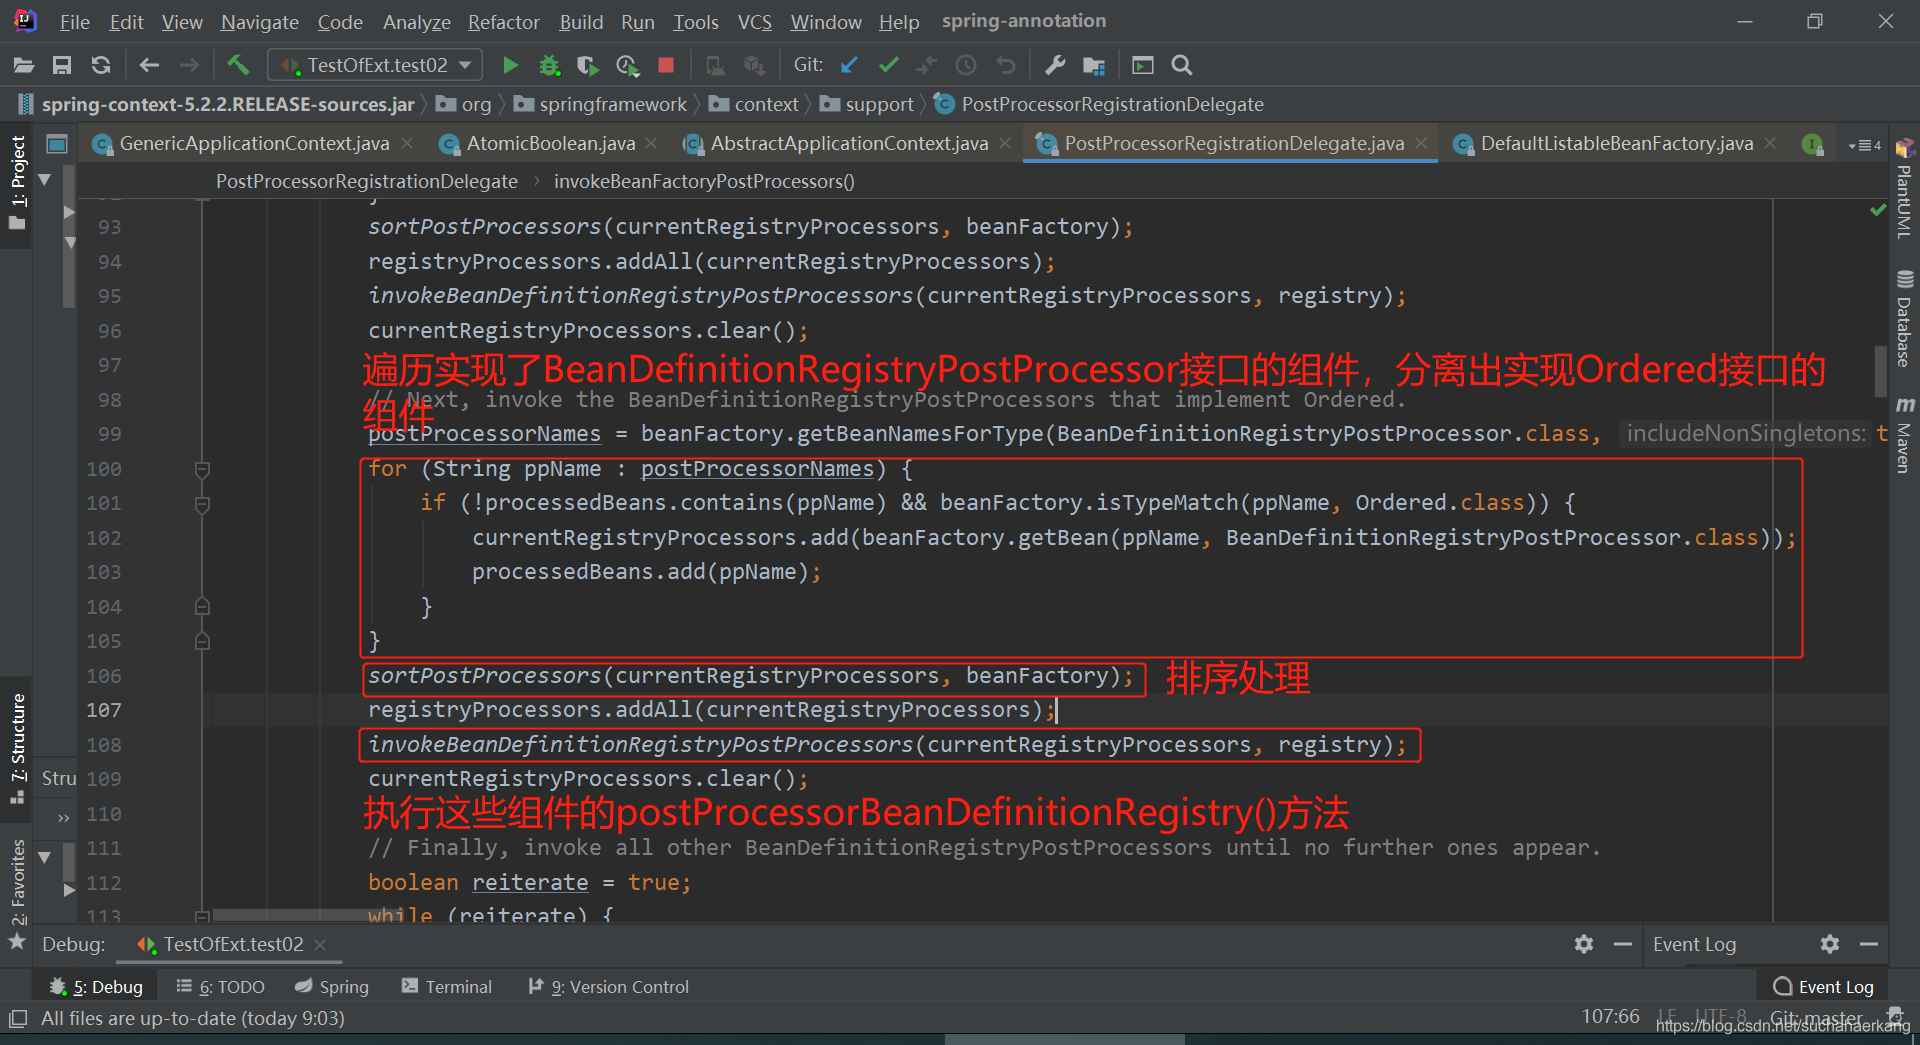Screen dimensions: 1920x1045
Task: Open Event Log settings gear
Action: click(x=1830, y=944)
